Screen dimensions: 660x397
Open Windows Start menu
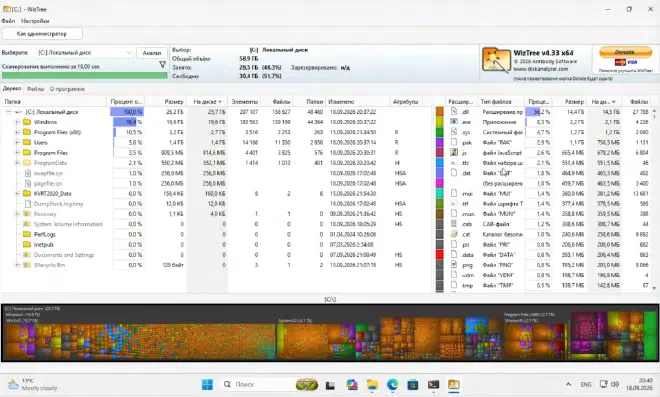[207, 384]
